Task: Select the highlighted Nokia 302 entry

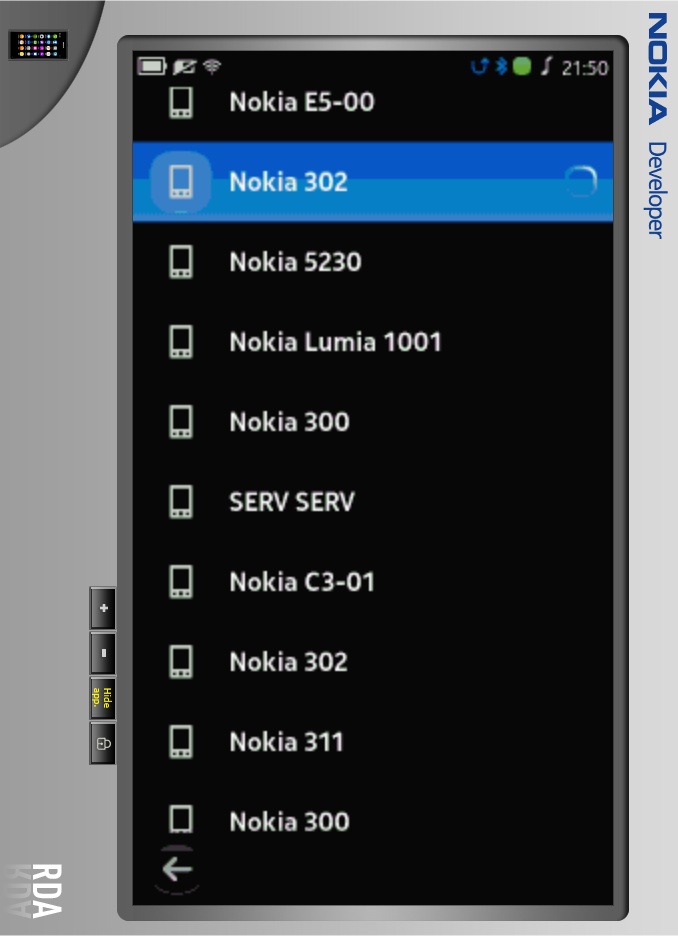Action: pyautogui.click(x=372, y=181)
